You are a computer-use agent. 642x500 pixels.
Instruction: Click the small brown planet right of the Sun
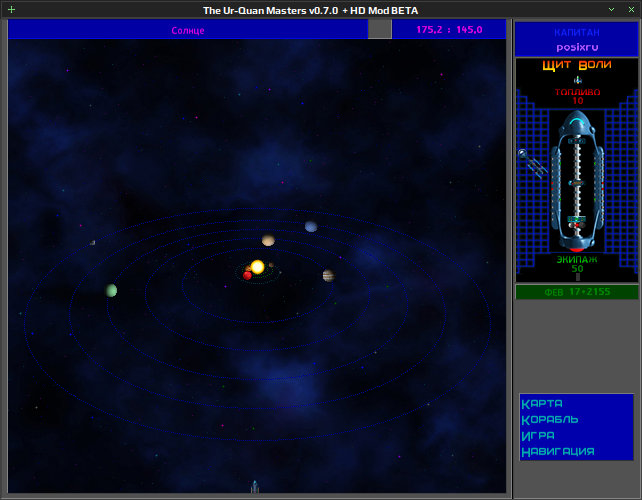[271, 265]
